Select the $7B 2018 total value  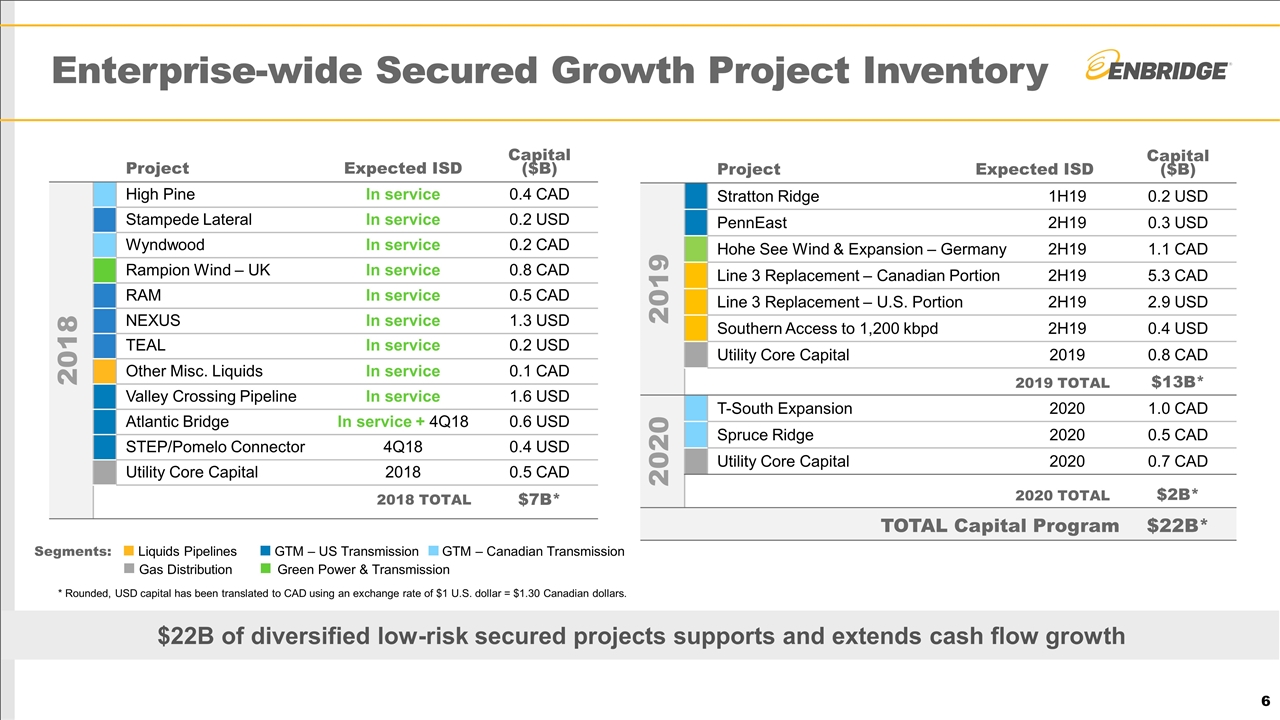click(538, 500)
